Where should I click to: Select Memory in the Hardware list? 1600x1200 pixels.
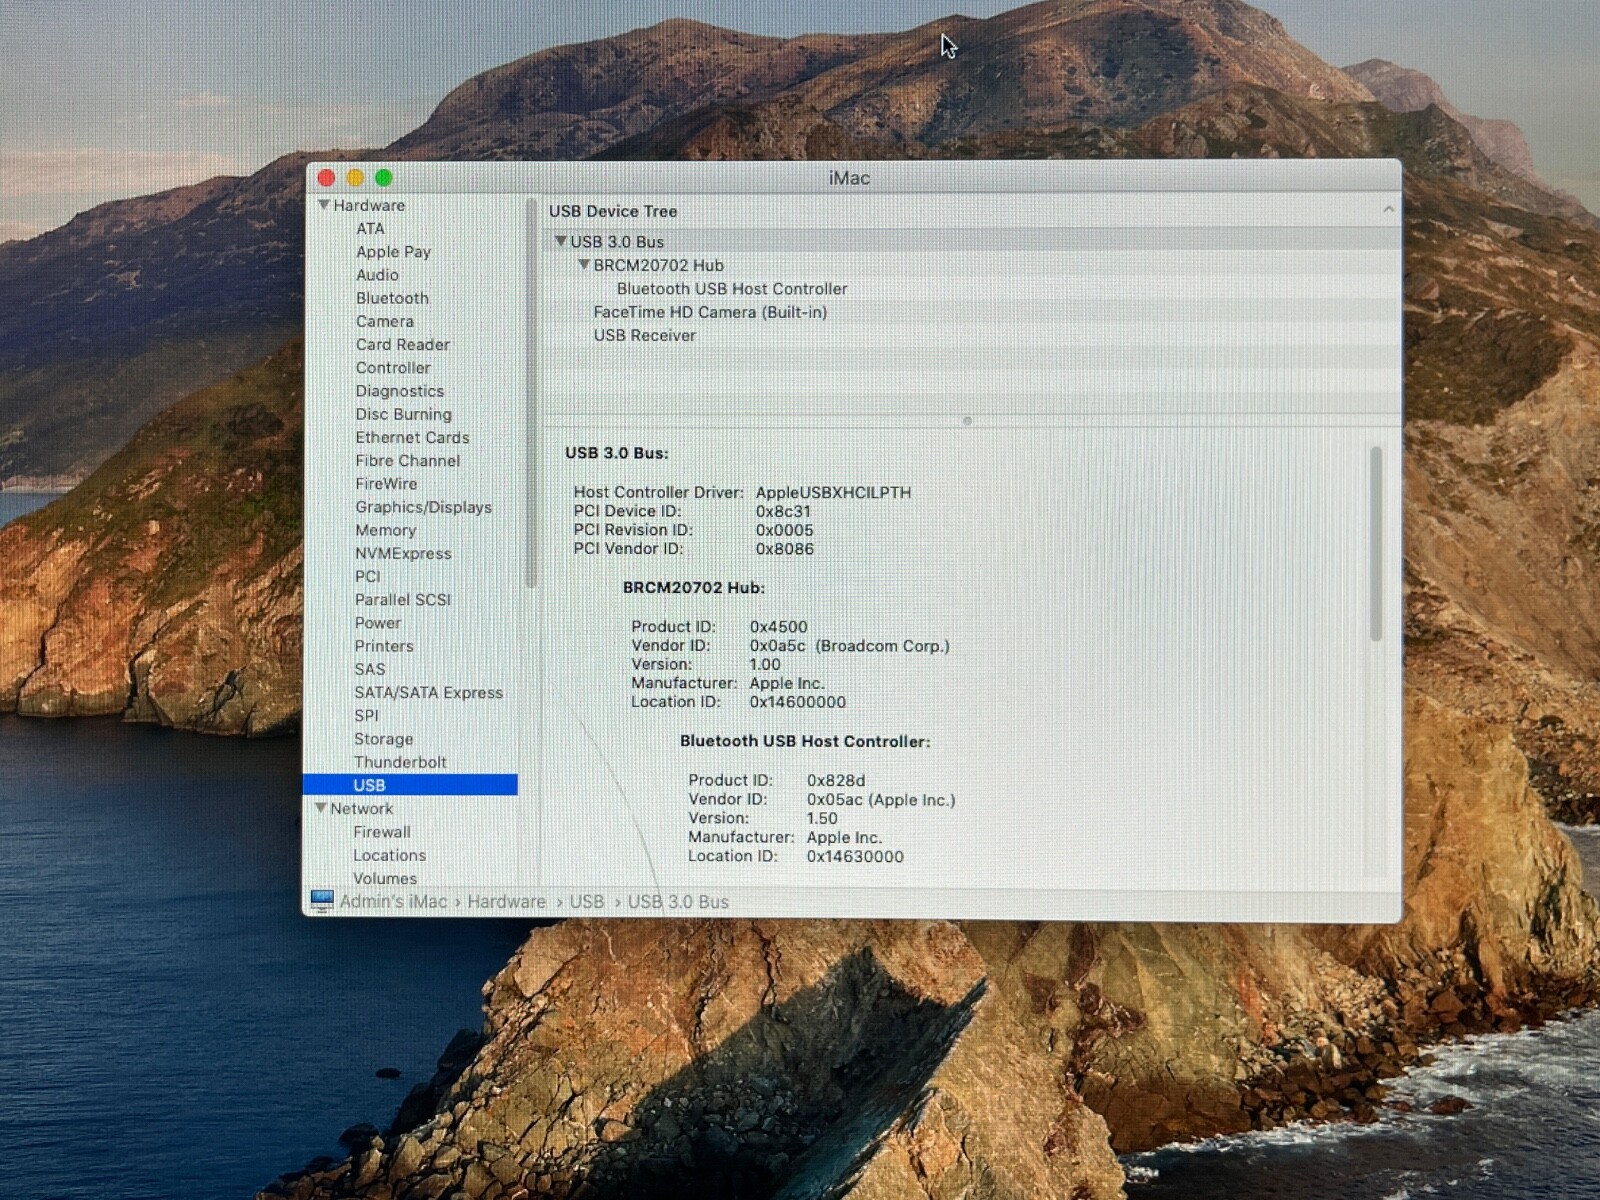click(385, 530)
